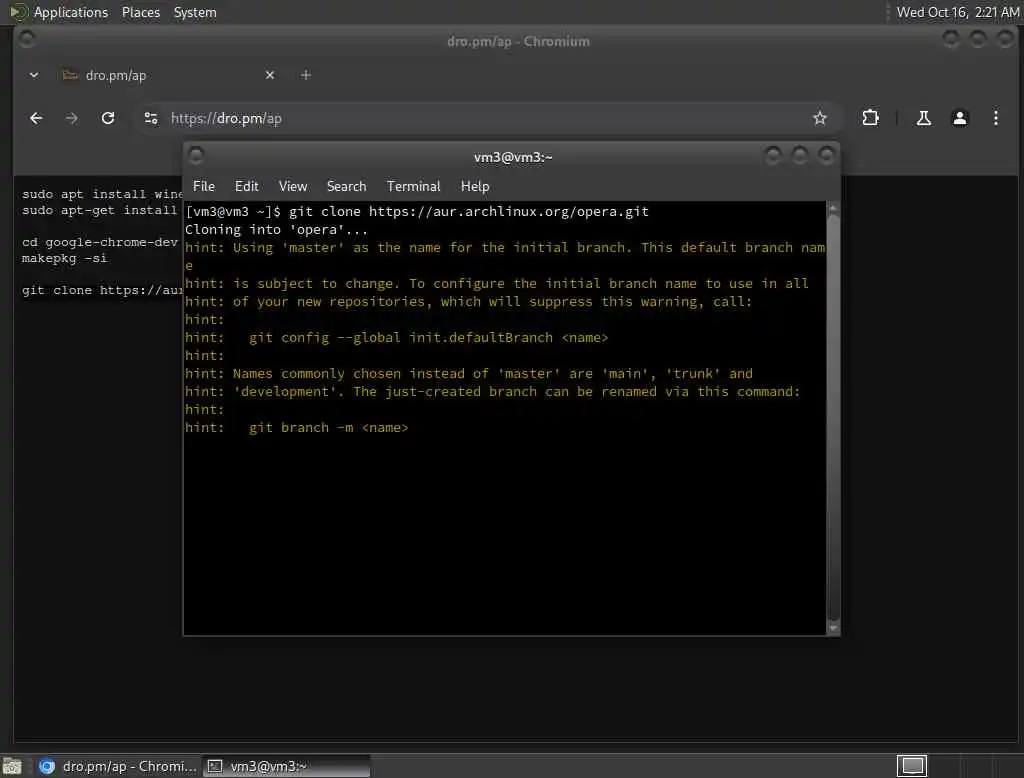Viewport: 1024px width, 778px height.
Task: Switch to Chromium in the taskbar
Action: tap(118, 766)
